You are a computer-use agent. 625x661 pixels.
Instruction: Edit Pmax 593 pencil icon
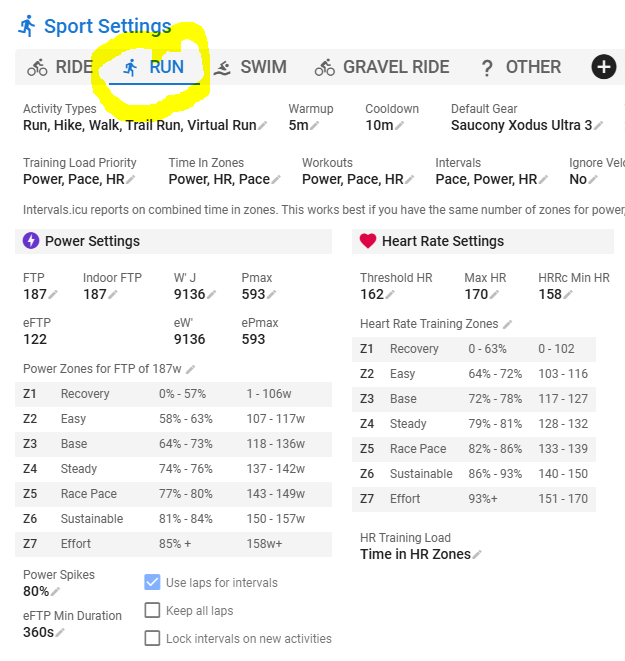tap(271, 295)
